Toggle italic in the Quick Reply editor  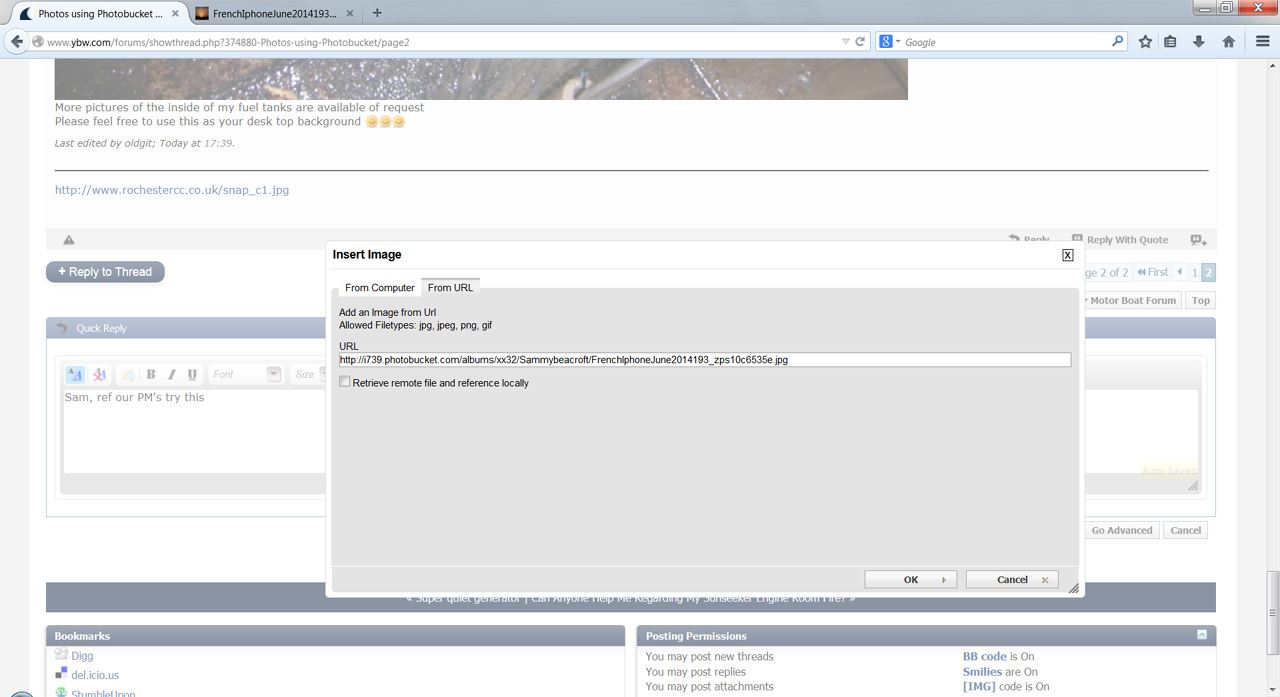click(172, 374)
